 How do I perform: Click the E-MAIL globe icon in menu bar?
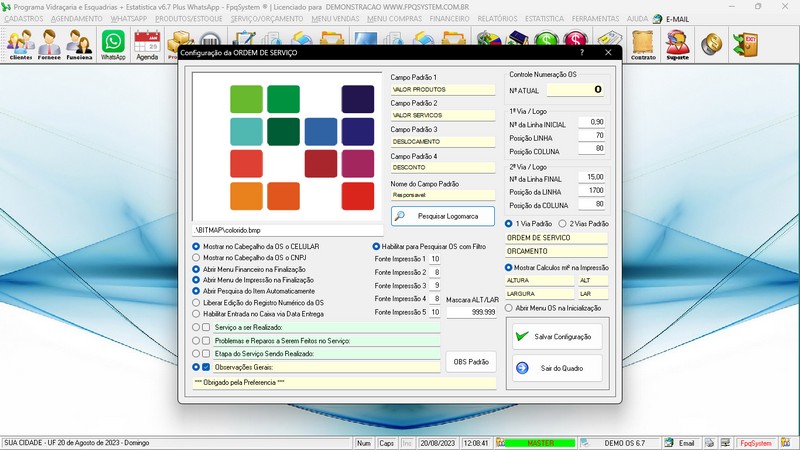click(658, 19)
